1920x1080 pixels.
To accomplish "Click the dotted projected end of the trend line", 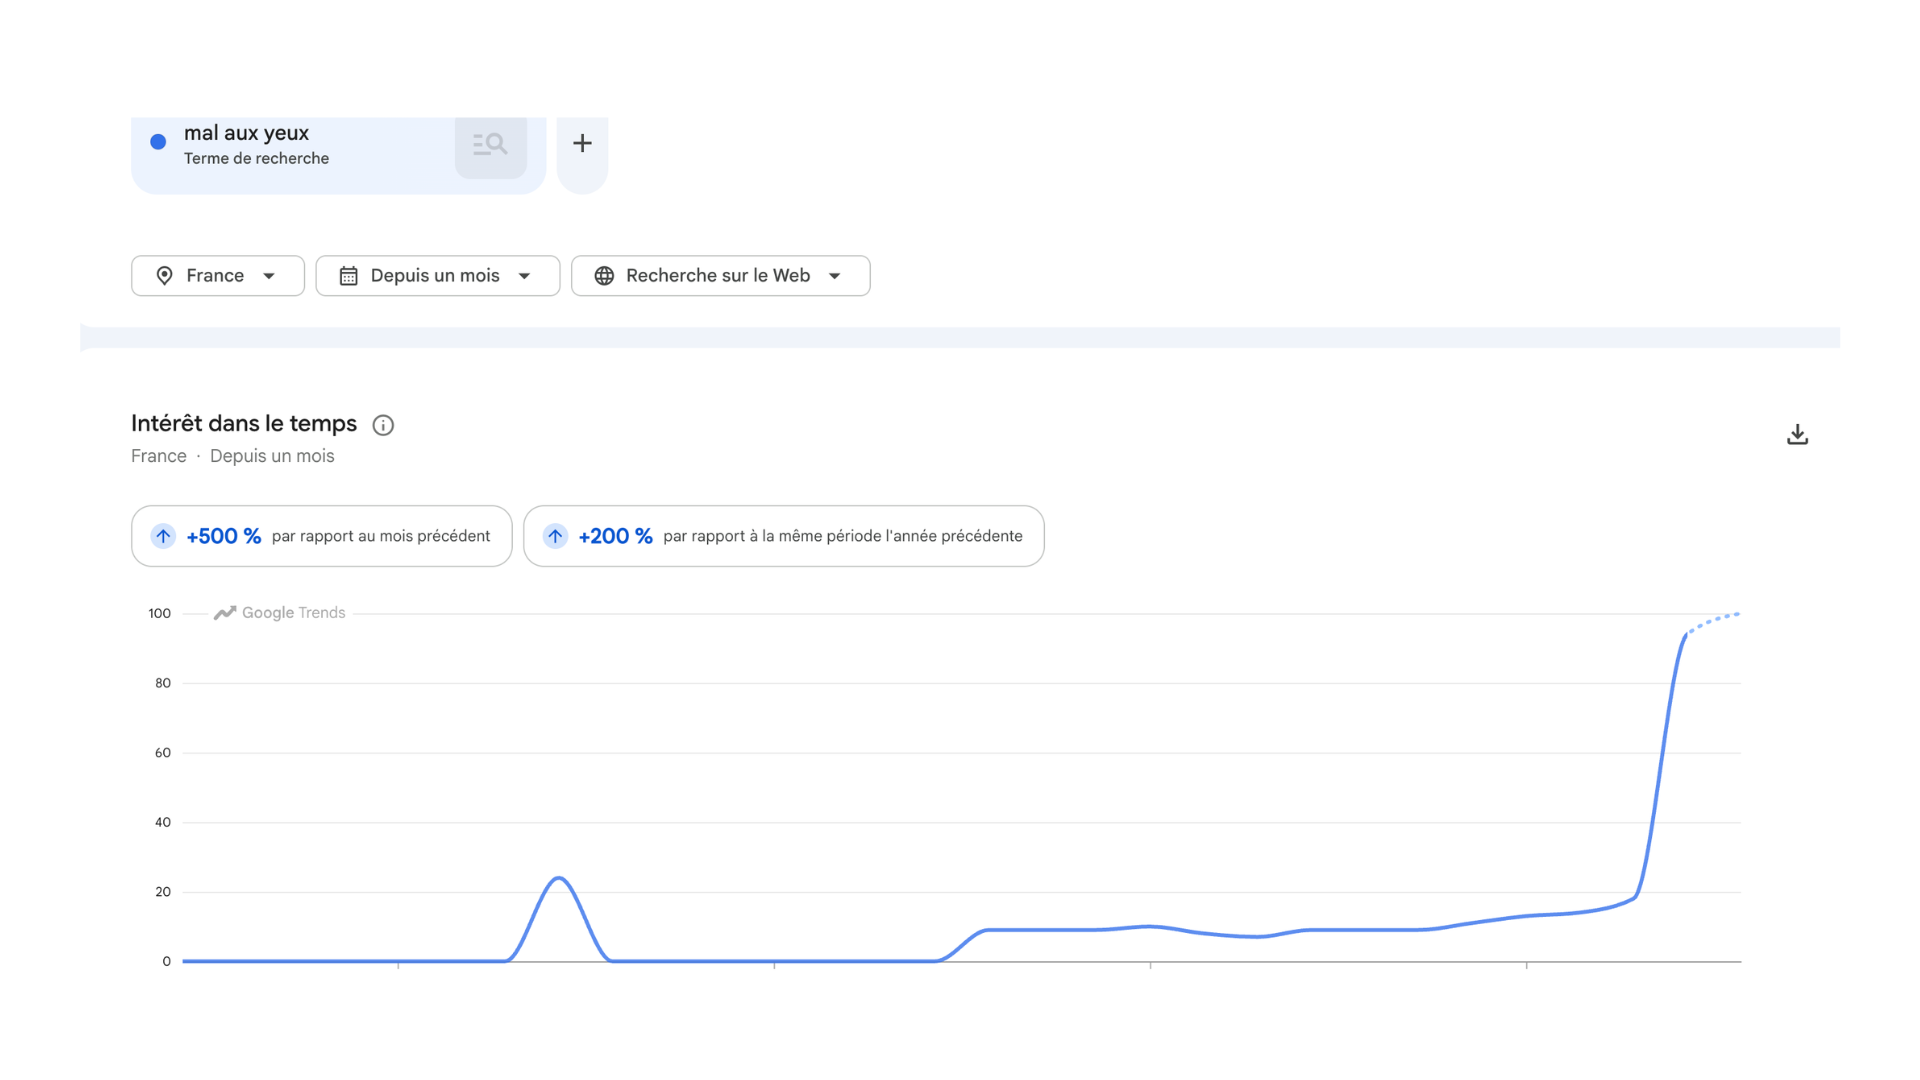I will 1714,622.
